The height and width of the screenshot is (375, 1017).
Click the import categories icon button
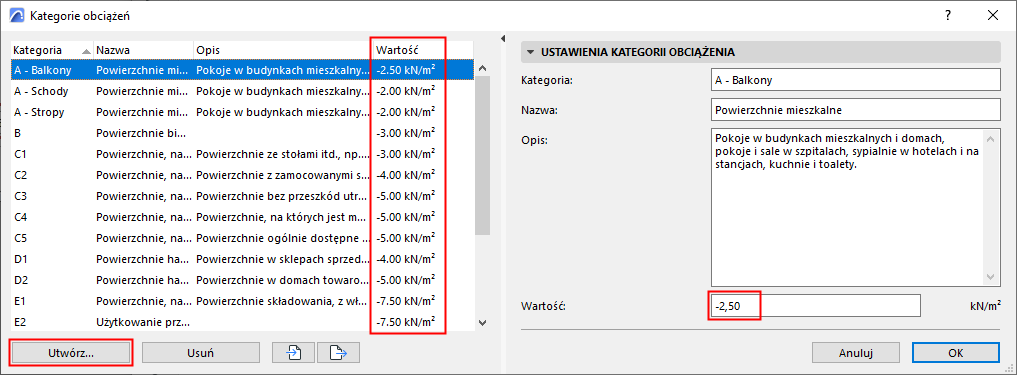(x=294, y=353)
